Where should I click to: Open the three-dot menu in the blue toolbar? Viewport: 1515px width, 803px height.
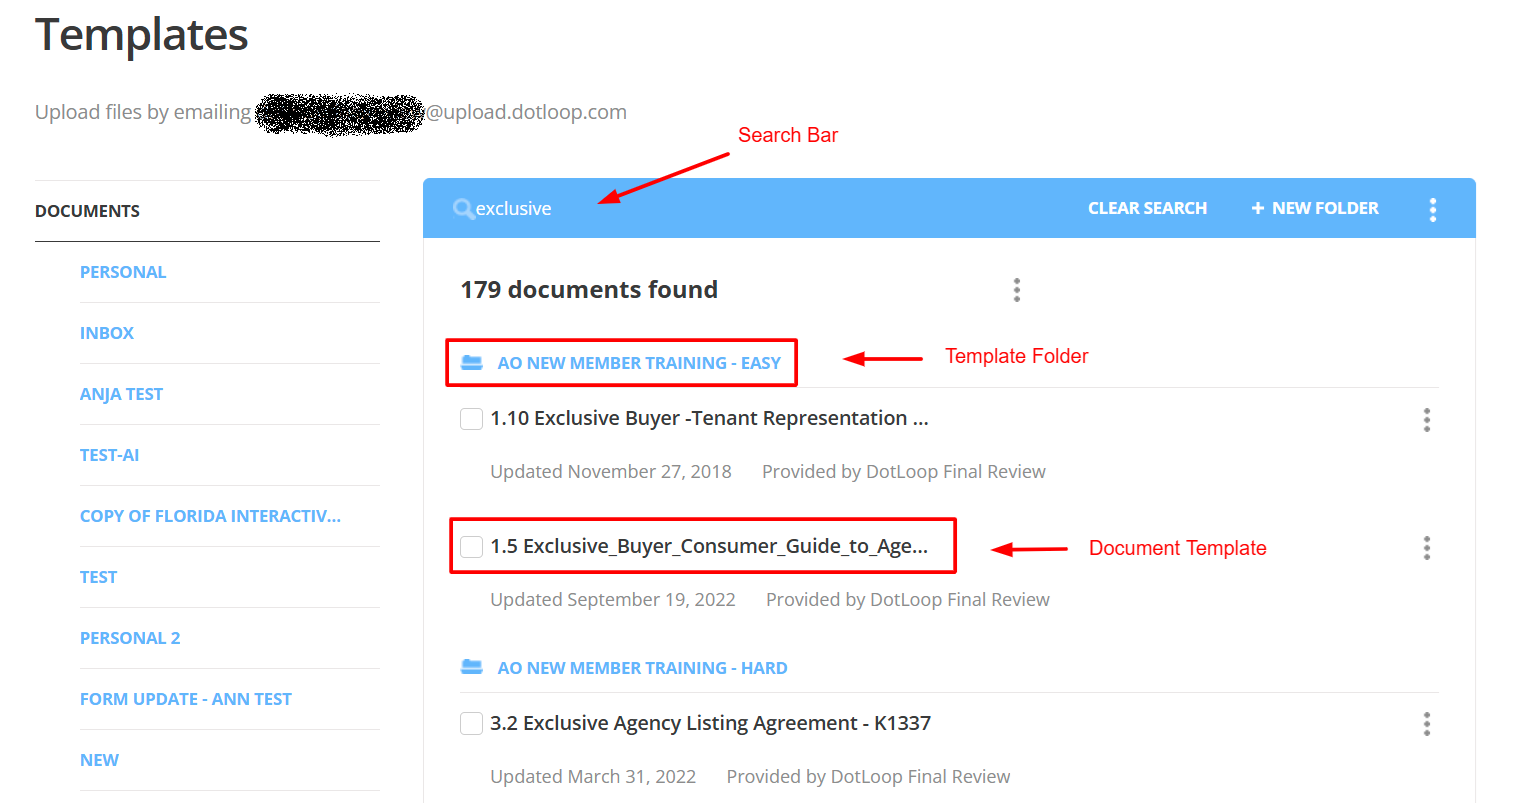pyautogui.click(x=1433, y=208)
